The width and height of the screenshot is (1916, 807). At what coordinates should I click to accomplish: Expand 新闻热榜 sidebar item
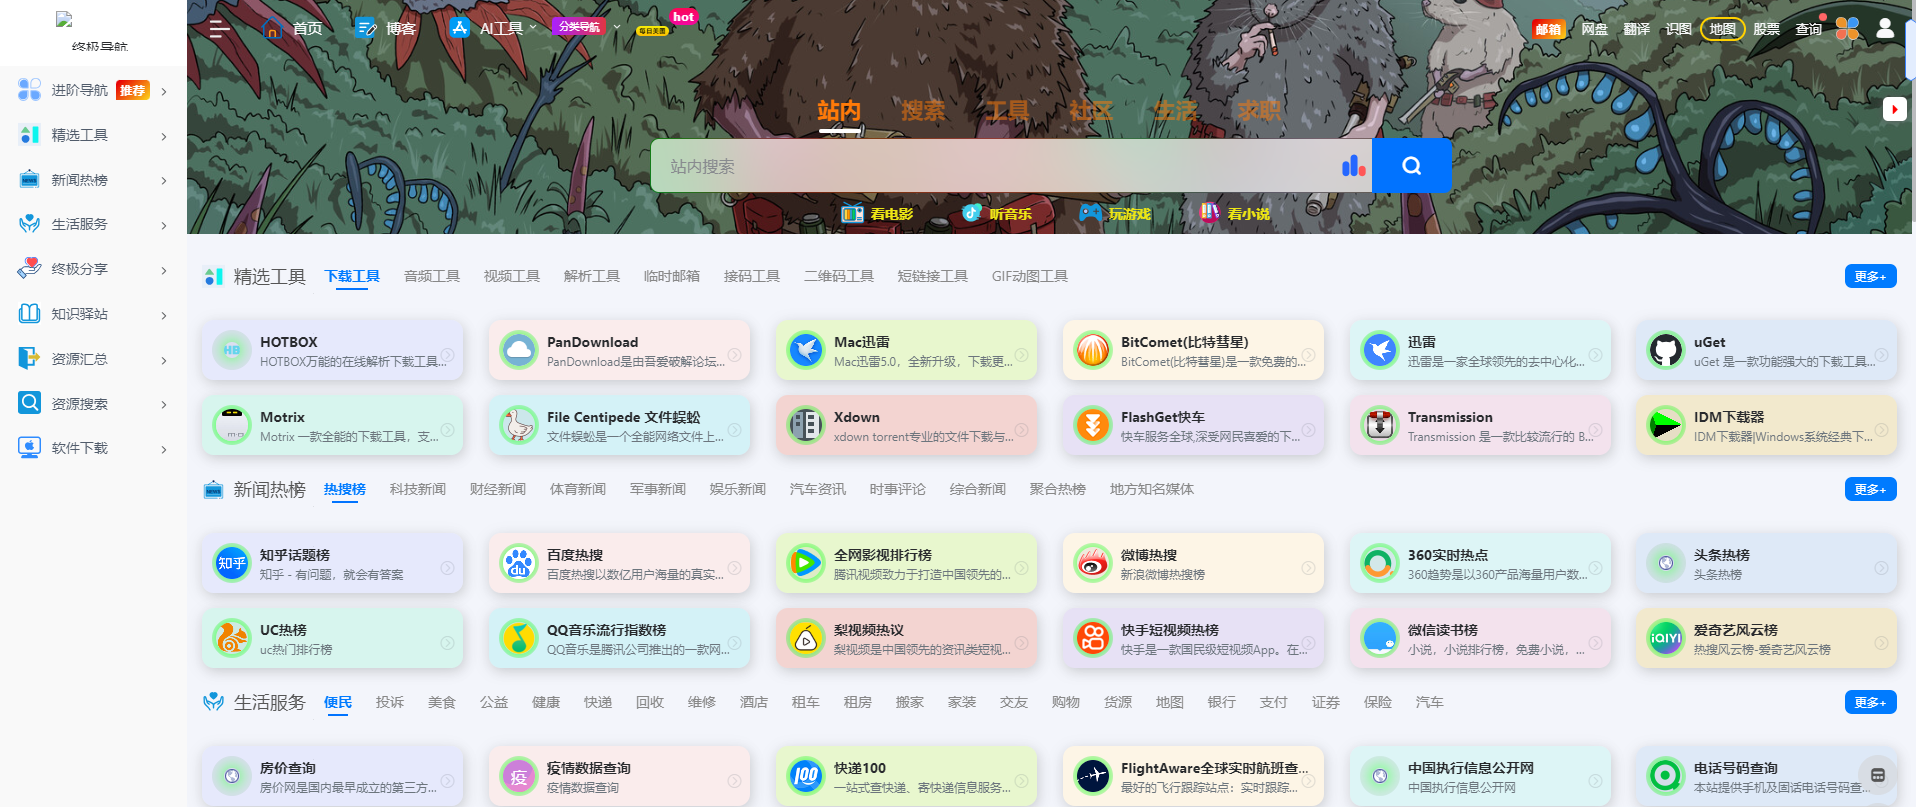click(93, 180)
